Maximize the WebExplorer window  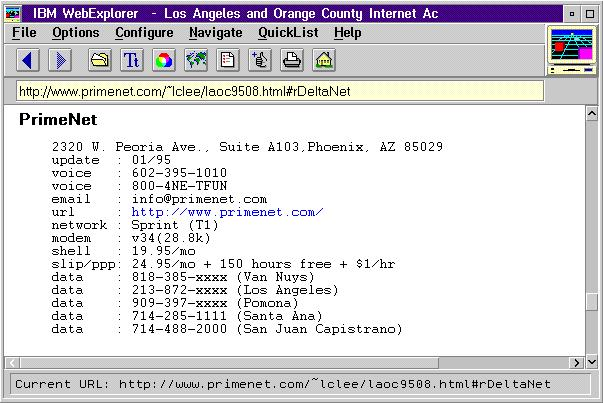[590, 14]
